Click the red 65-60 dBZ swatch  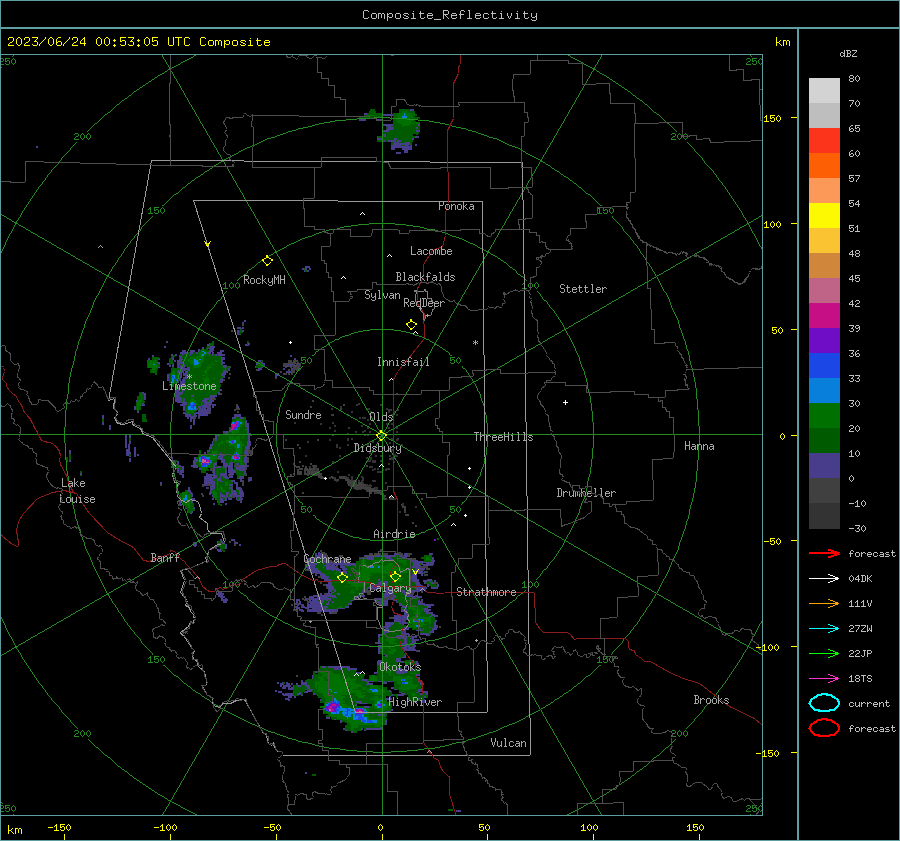click(824, 141)
